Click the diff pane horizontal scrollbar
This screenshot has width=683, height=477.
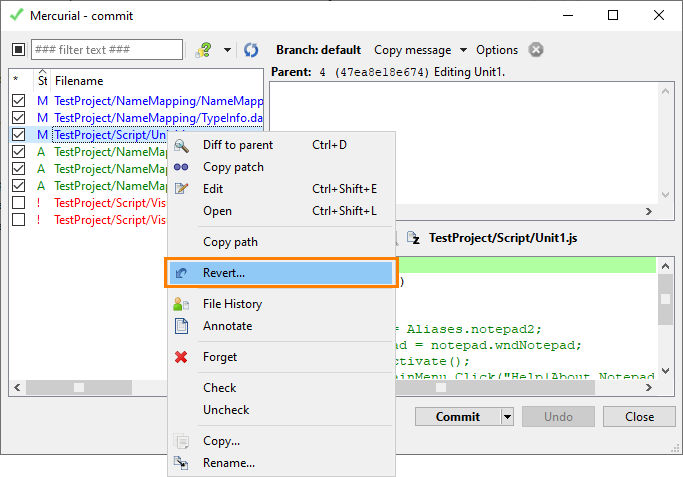pos(495,387)
